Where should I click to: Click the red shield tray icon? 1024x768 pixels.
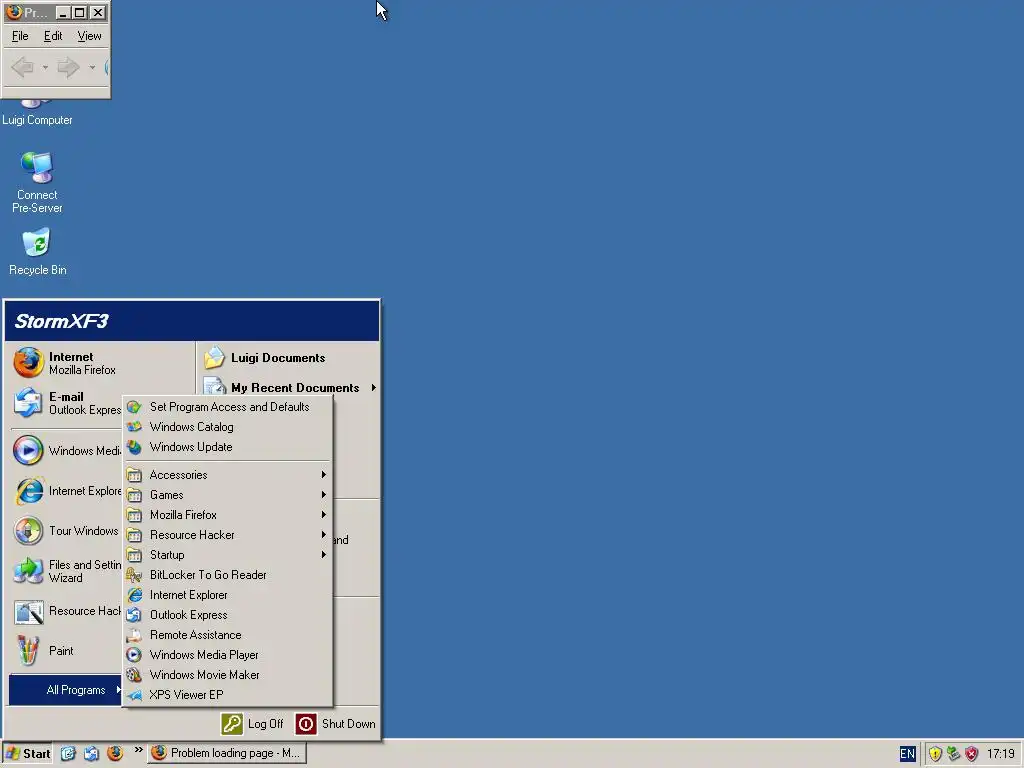pos(972,754)
